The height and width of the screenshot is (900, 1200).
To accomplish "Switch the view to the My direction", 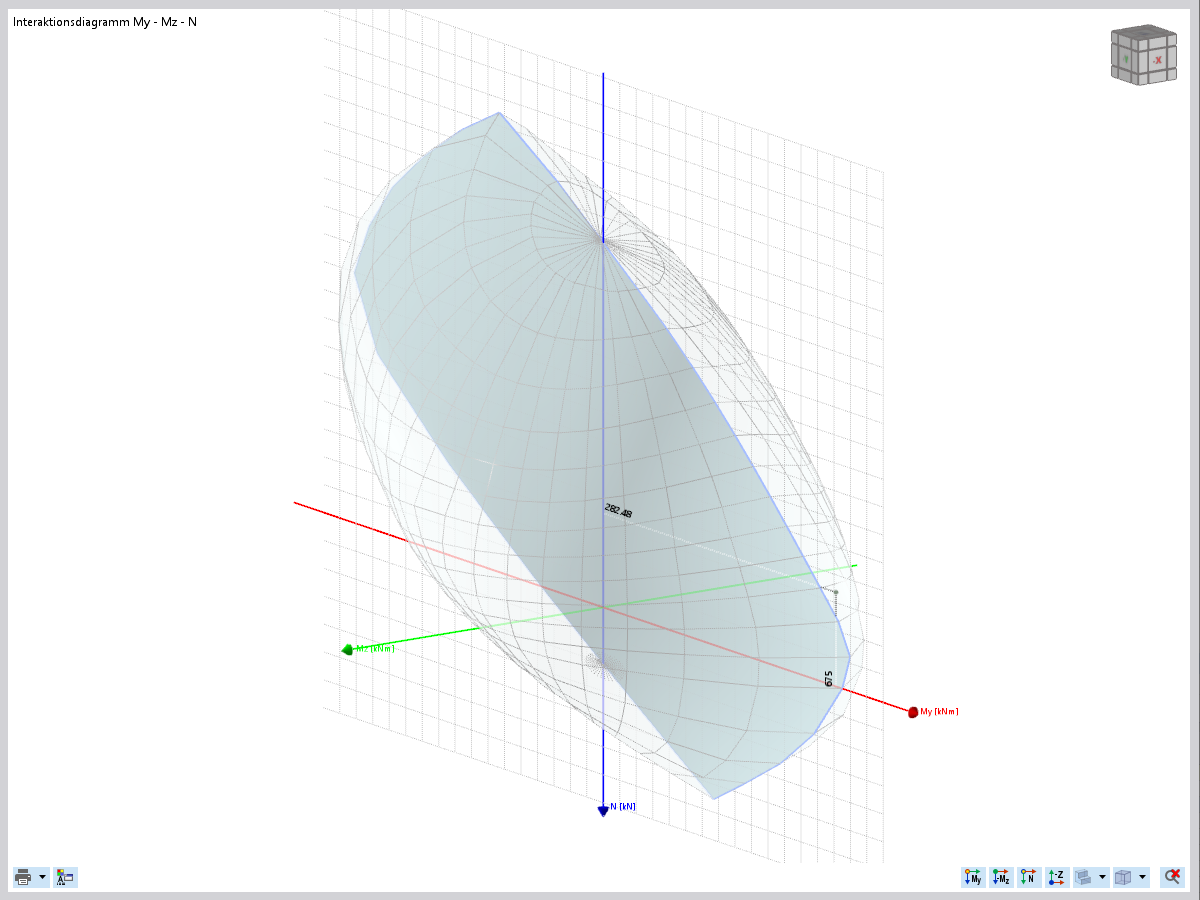I will (973, 877).
